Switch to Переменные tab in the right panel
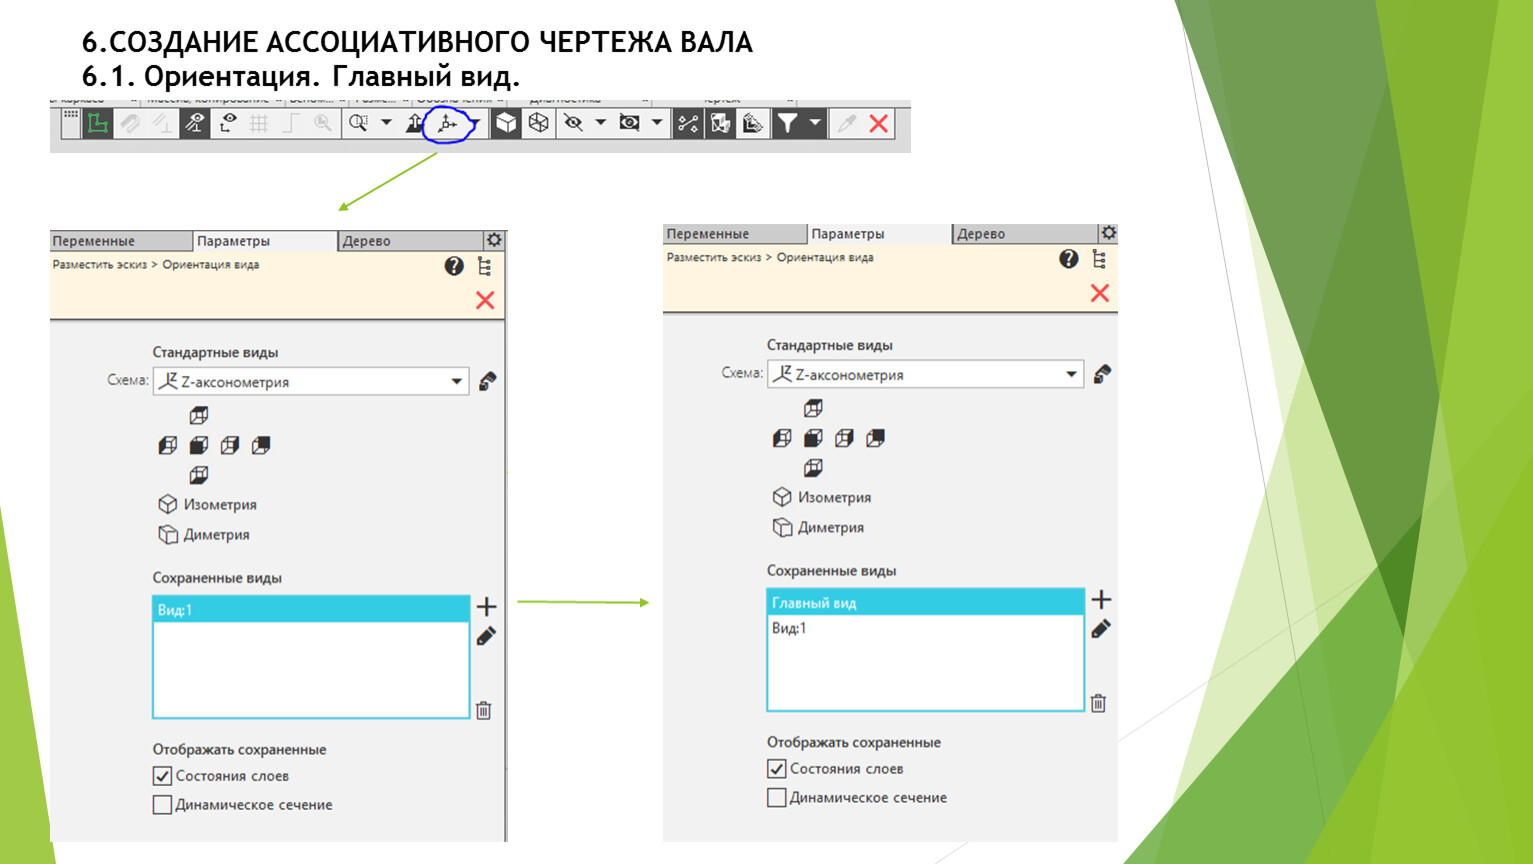This screenshot has width=1533, height=864. 708,234
